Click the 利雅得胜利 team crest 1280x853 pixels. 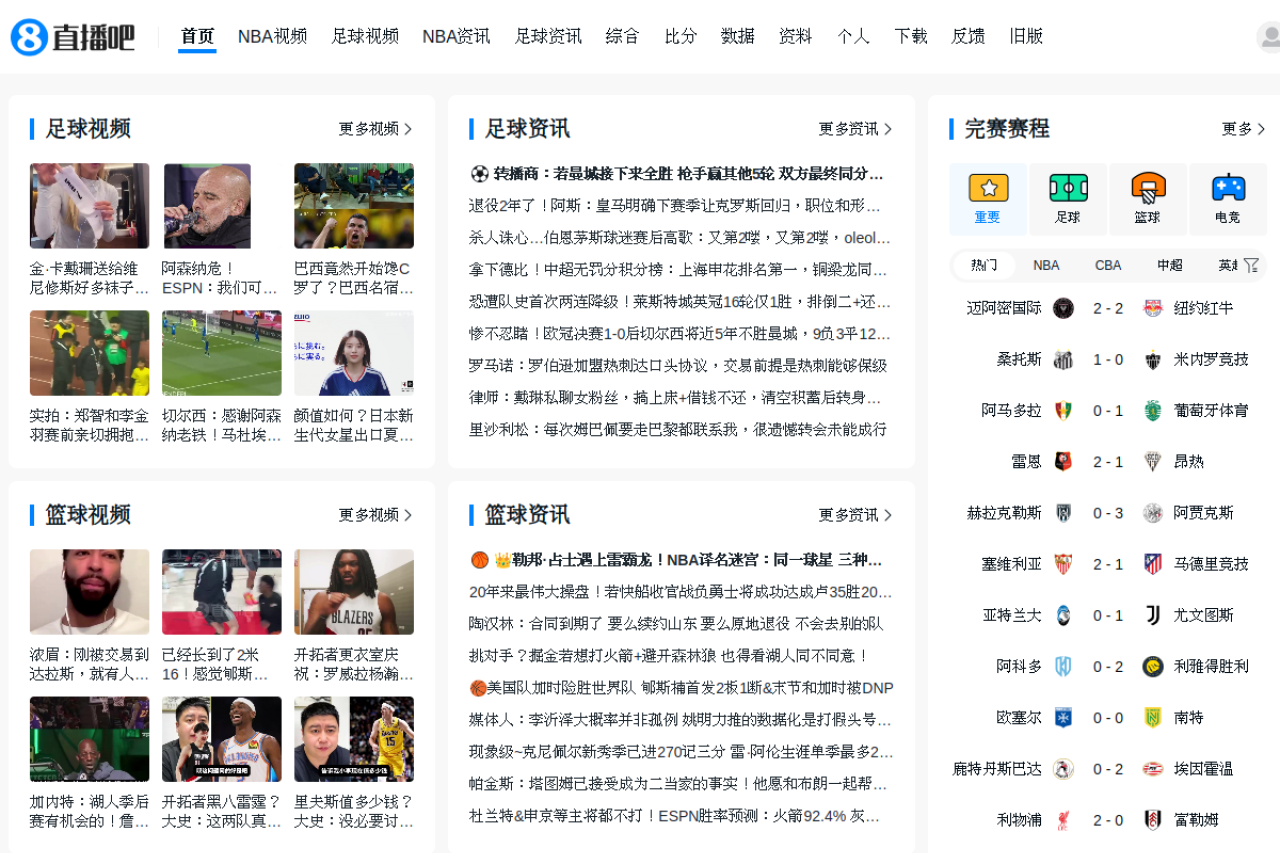pos(1153,666)
